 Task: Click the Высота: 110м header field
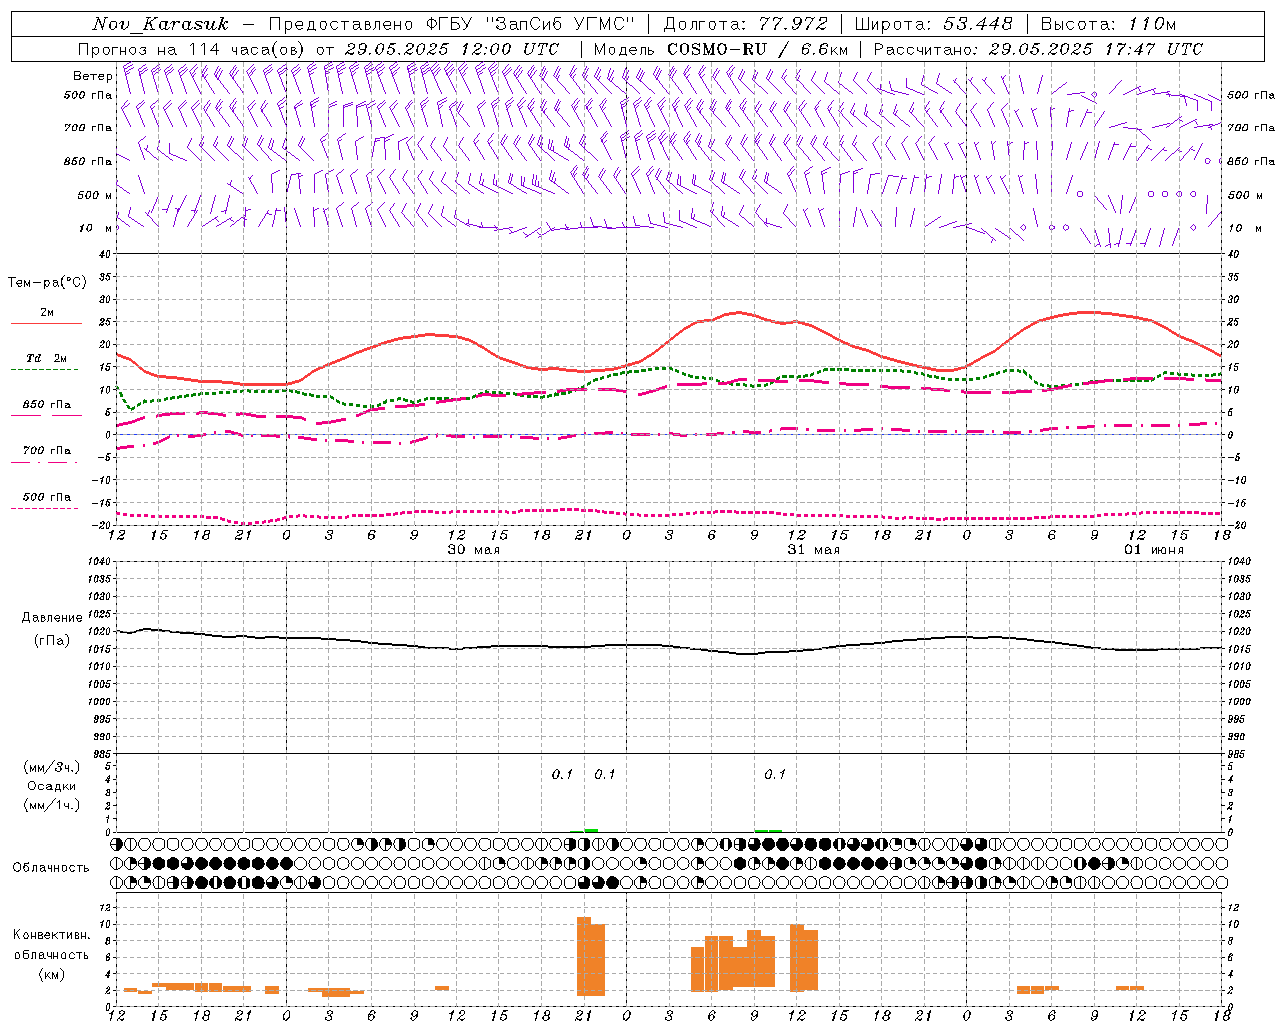(x=1109, y=24)
